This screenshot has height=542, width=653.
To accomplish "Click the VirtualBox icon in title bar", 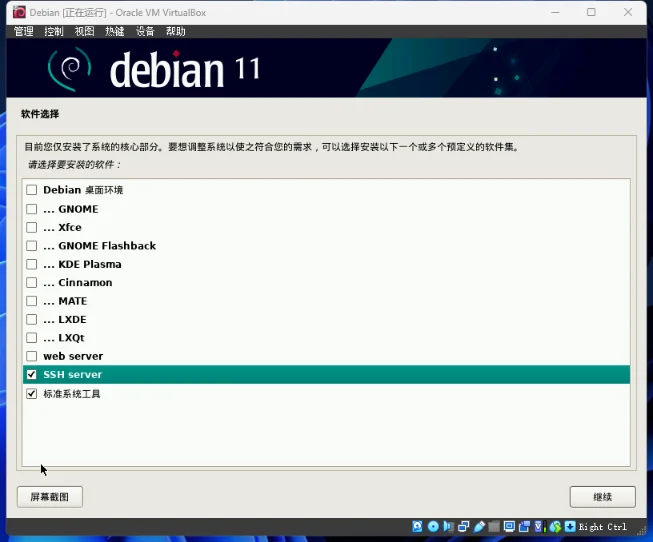I will click(x=19, y=12).
